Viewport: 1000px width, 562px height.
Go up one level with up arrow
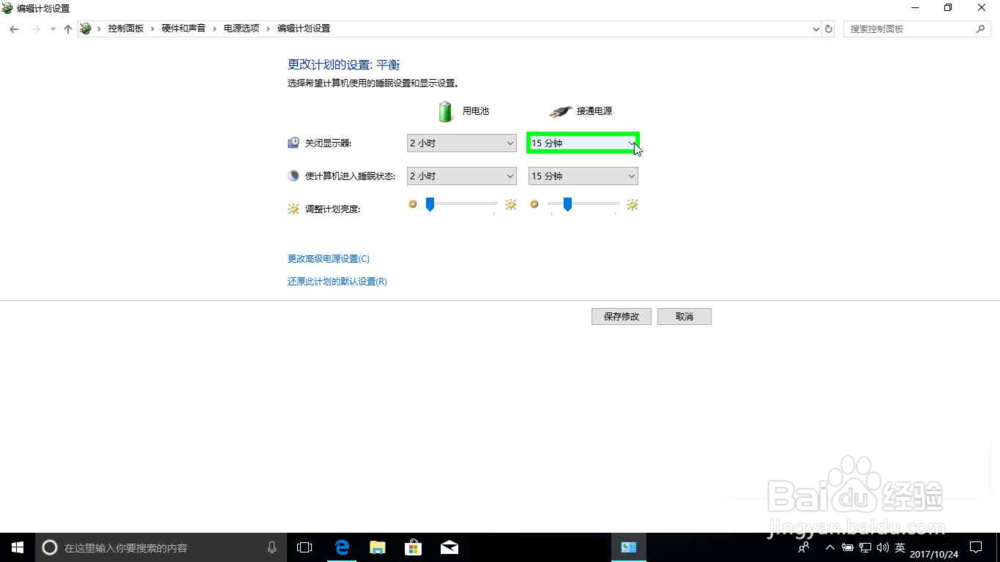[x=68, y=29]
